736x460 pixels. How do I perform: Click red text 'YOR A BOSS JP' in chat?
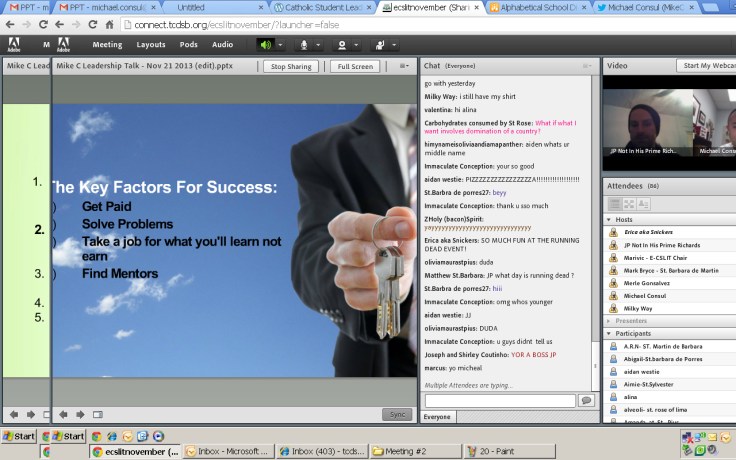(x=533, y=355)
